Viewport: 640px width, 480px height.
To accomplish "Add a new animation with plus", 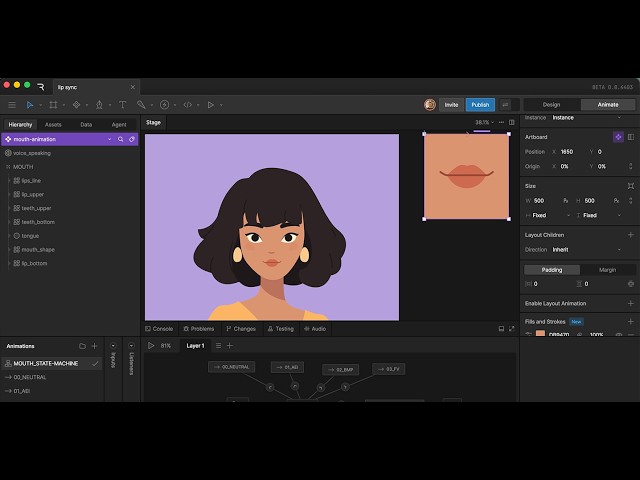I will 94,346.
